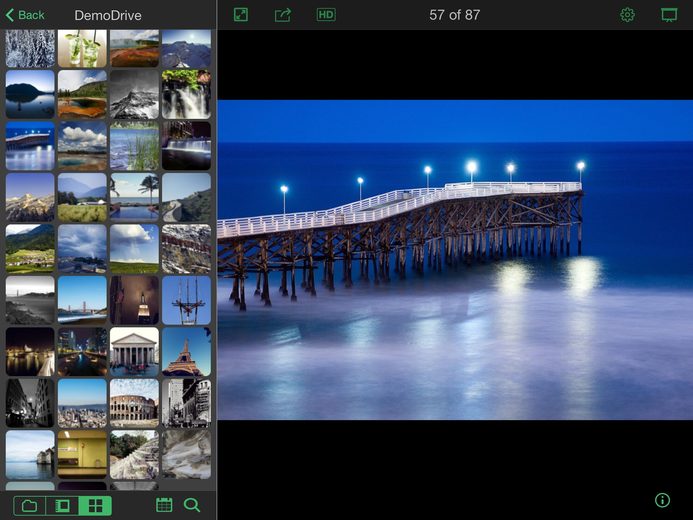Tap the DemoDrive title

point(108,15)
